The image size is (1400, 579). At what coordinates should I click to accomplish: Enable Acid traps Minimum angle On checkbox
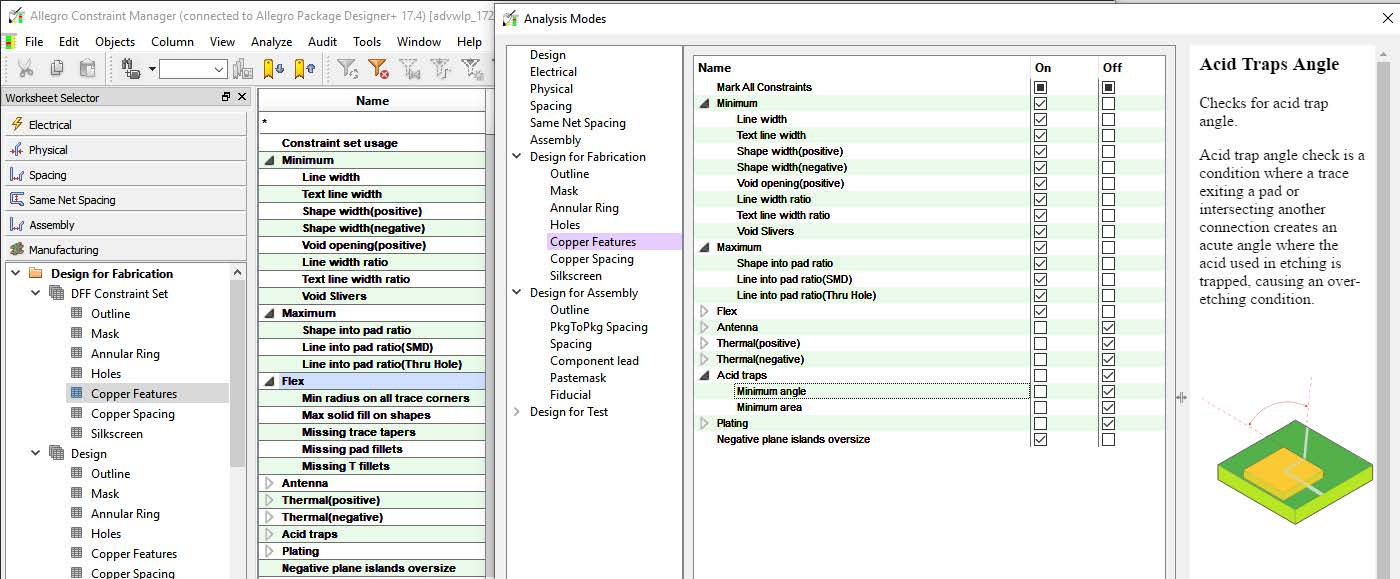pyautogui.click(x=1041, y=391)
